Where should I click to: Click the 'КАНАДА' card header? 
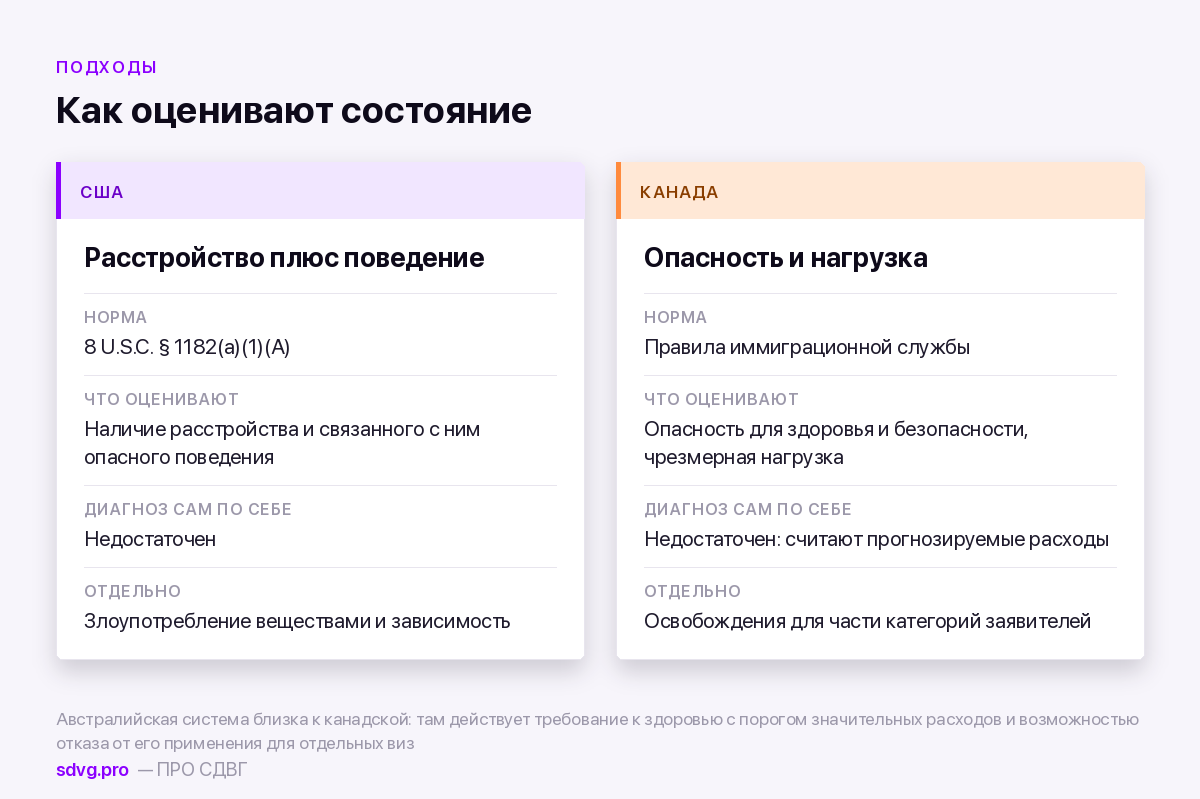pyautogui.click(x=880, y=191)
